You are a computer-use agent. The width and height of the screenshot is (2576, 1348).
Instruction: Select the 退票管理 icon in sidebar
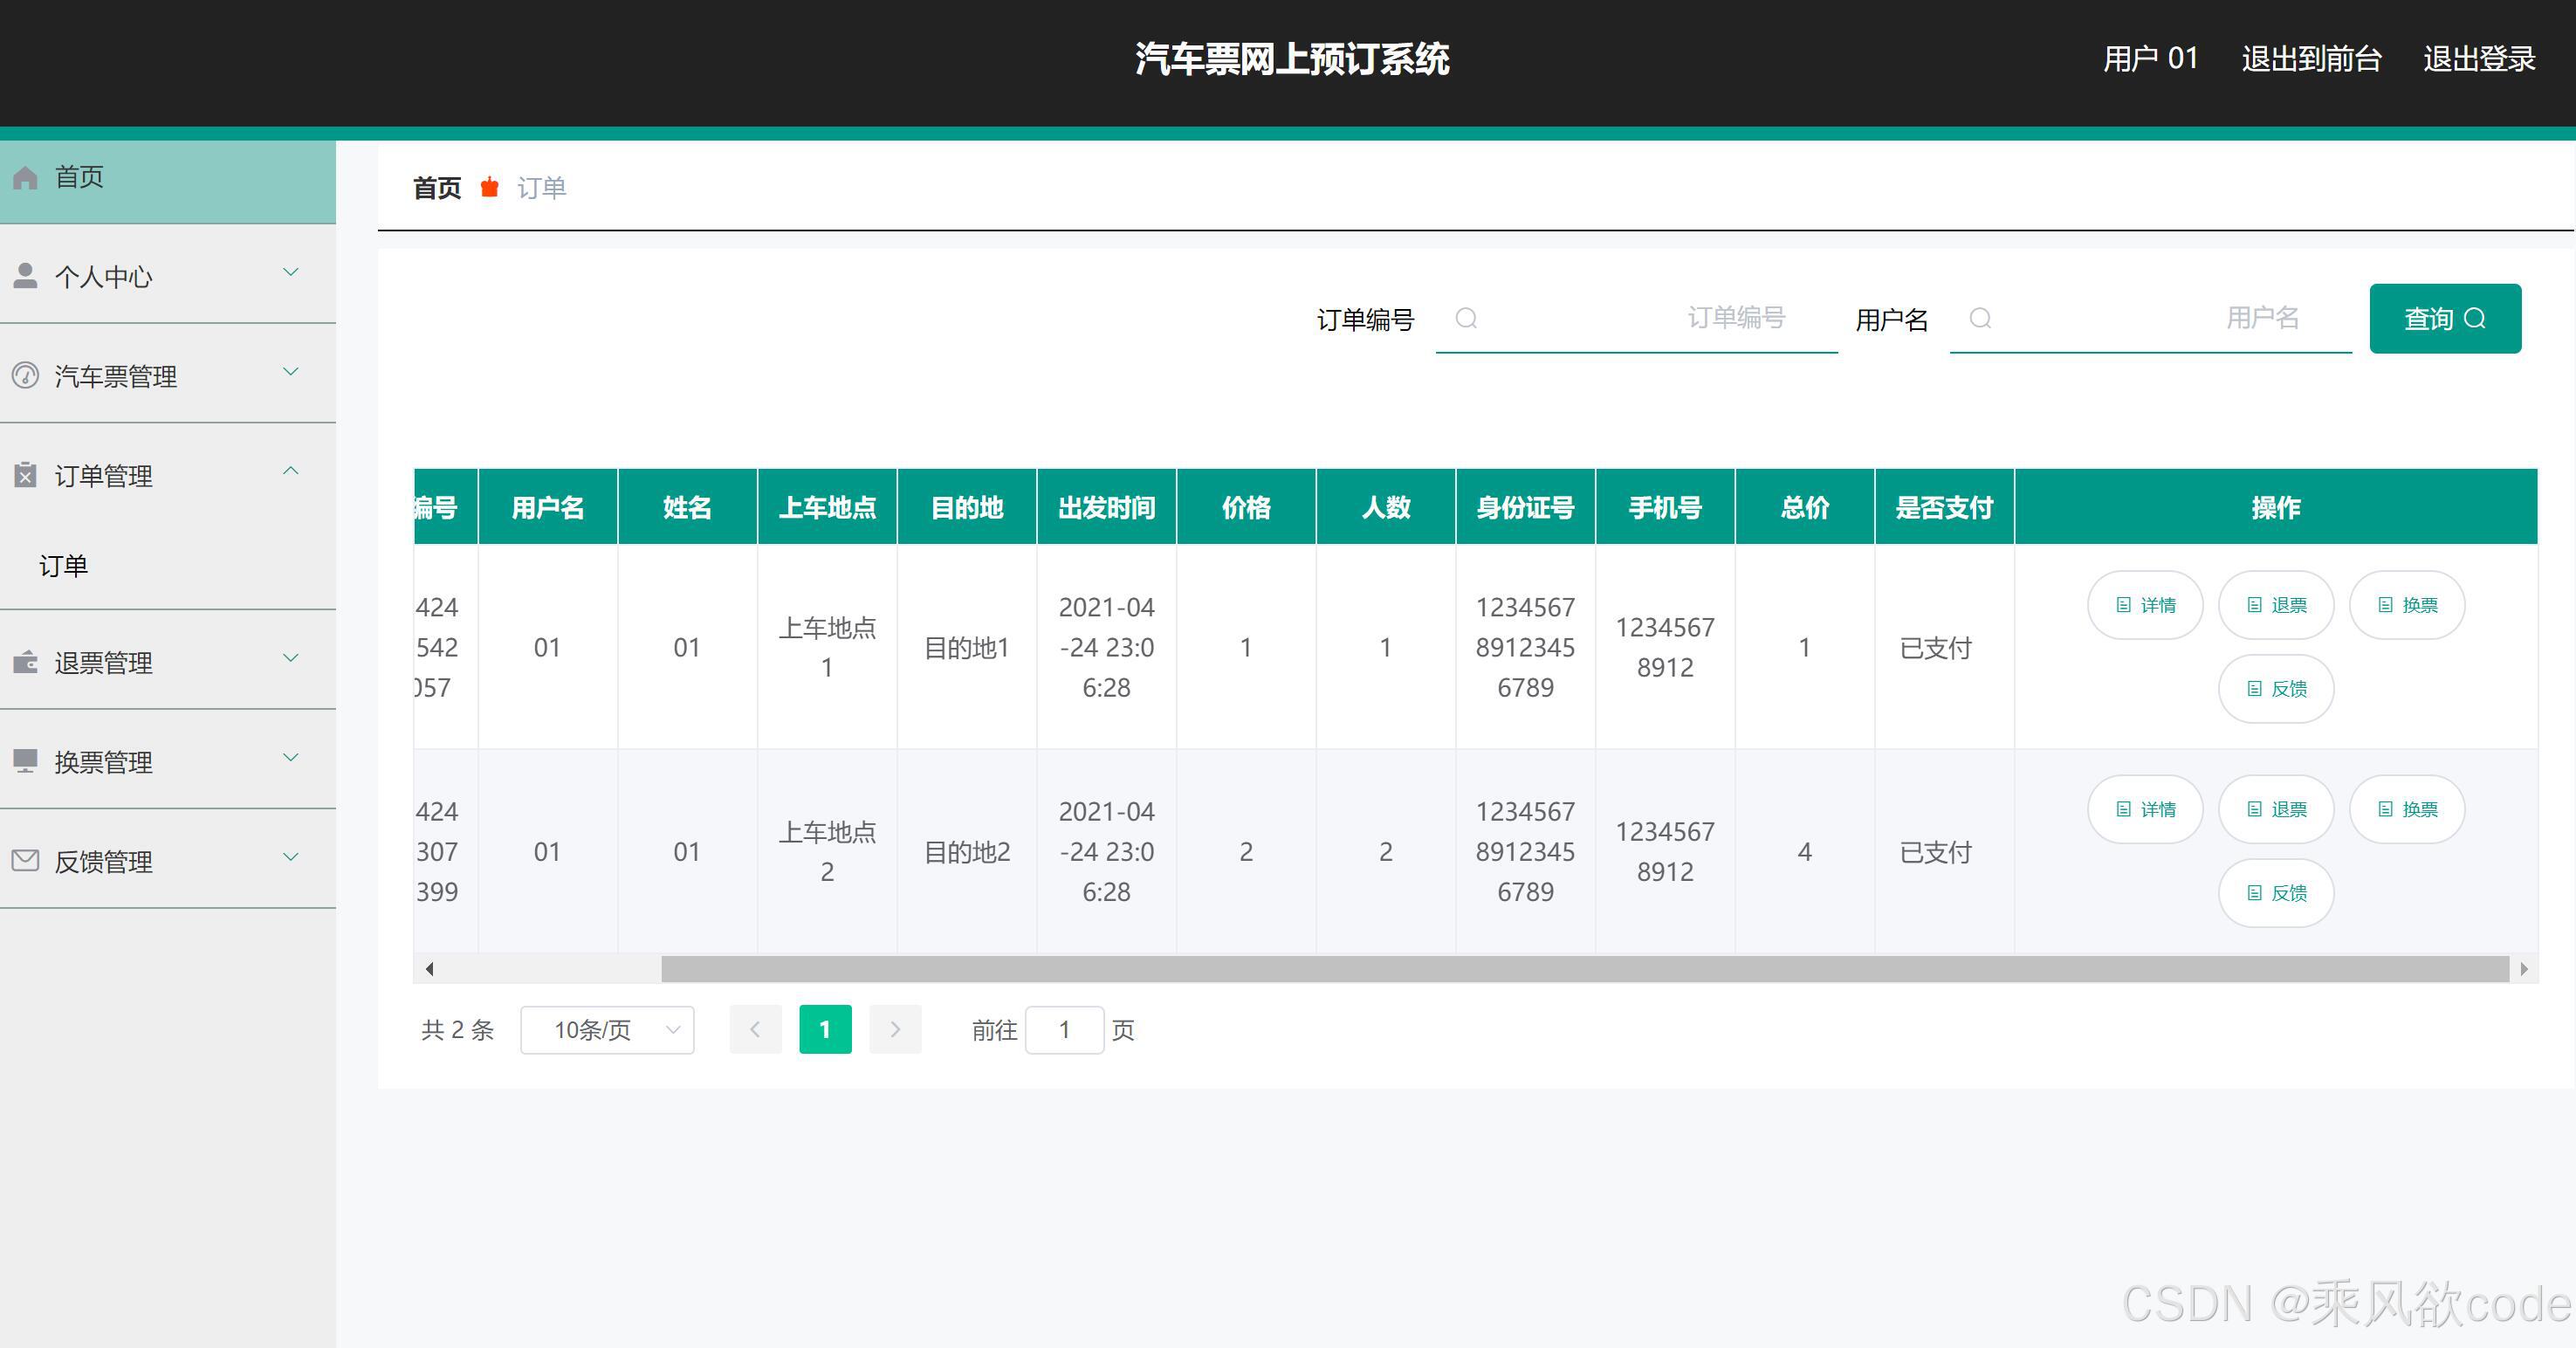coord(25,660)
